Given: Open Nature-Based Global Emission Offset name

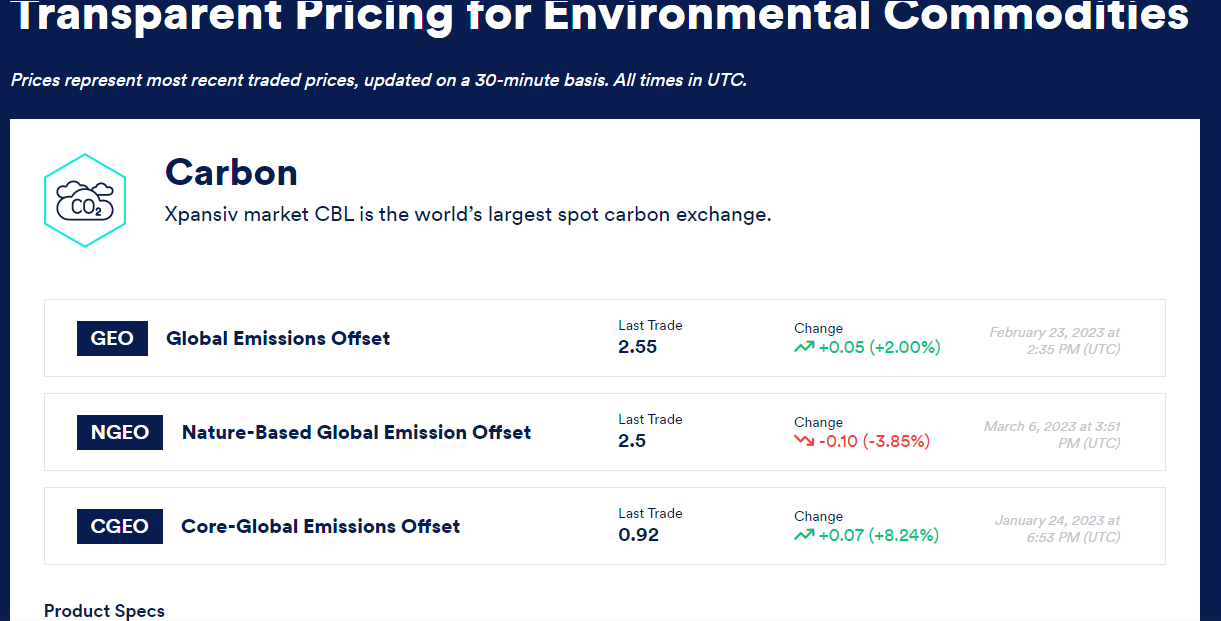Looking at the screenshot, I should click(356, 432).
